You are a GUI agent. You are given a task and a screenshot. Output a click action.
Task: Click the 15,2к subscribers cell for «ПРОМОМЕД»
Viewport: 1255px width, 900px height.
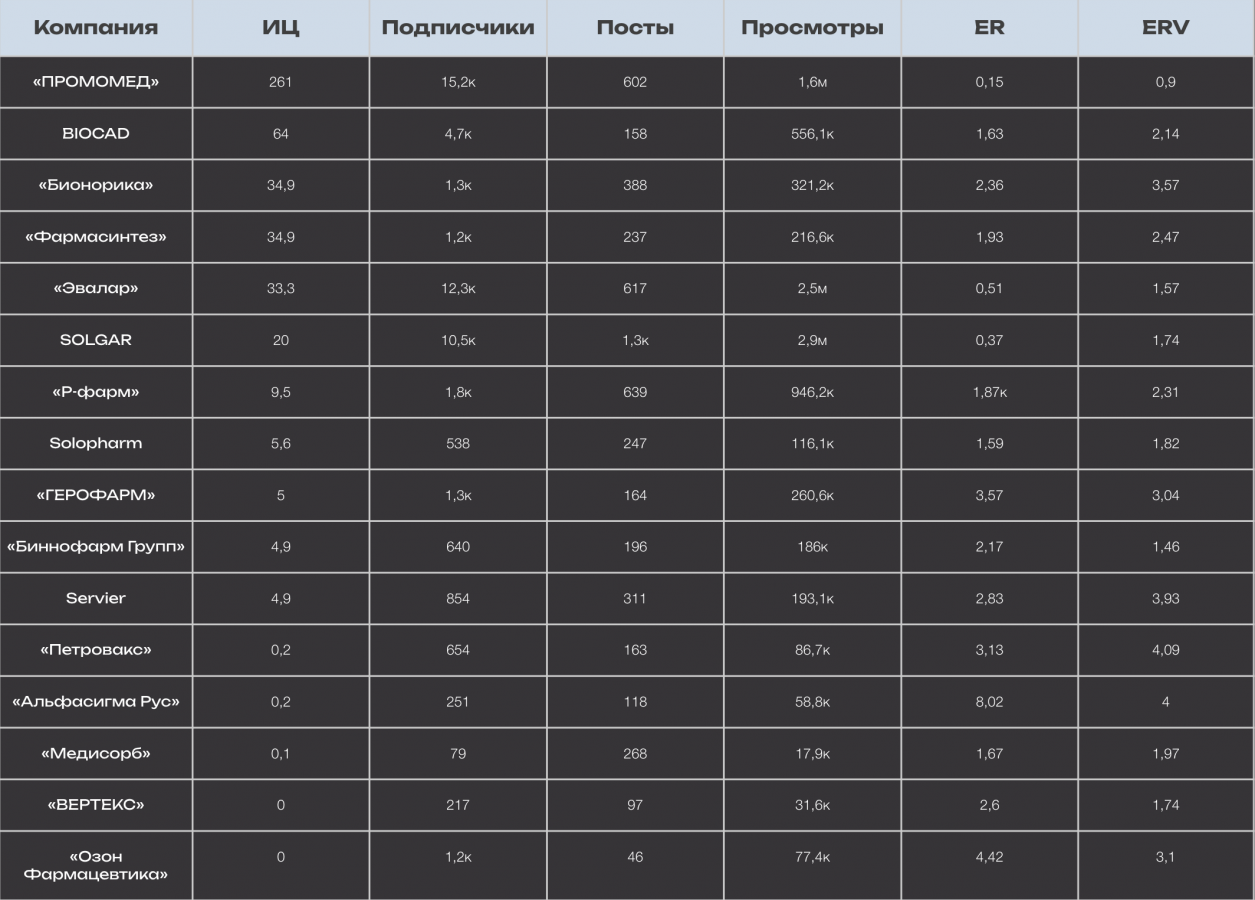[458, 82]
